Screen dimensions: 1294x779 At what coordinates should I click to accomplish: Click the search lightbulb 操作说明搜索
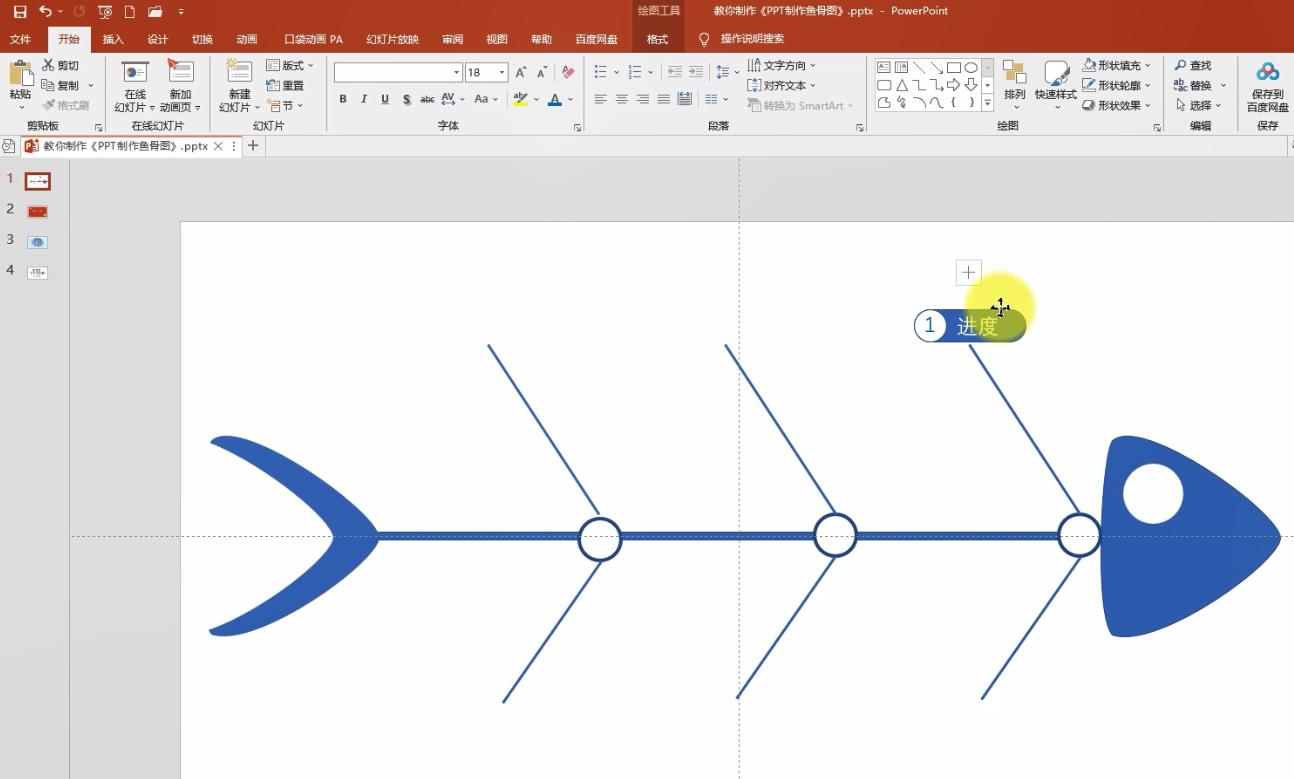click(740, 39)
